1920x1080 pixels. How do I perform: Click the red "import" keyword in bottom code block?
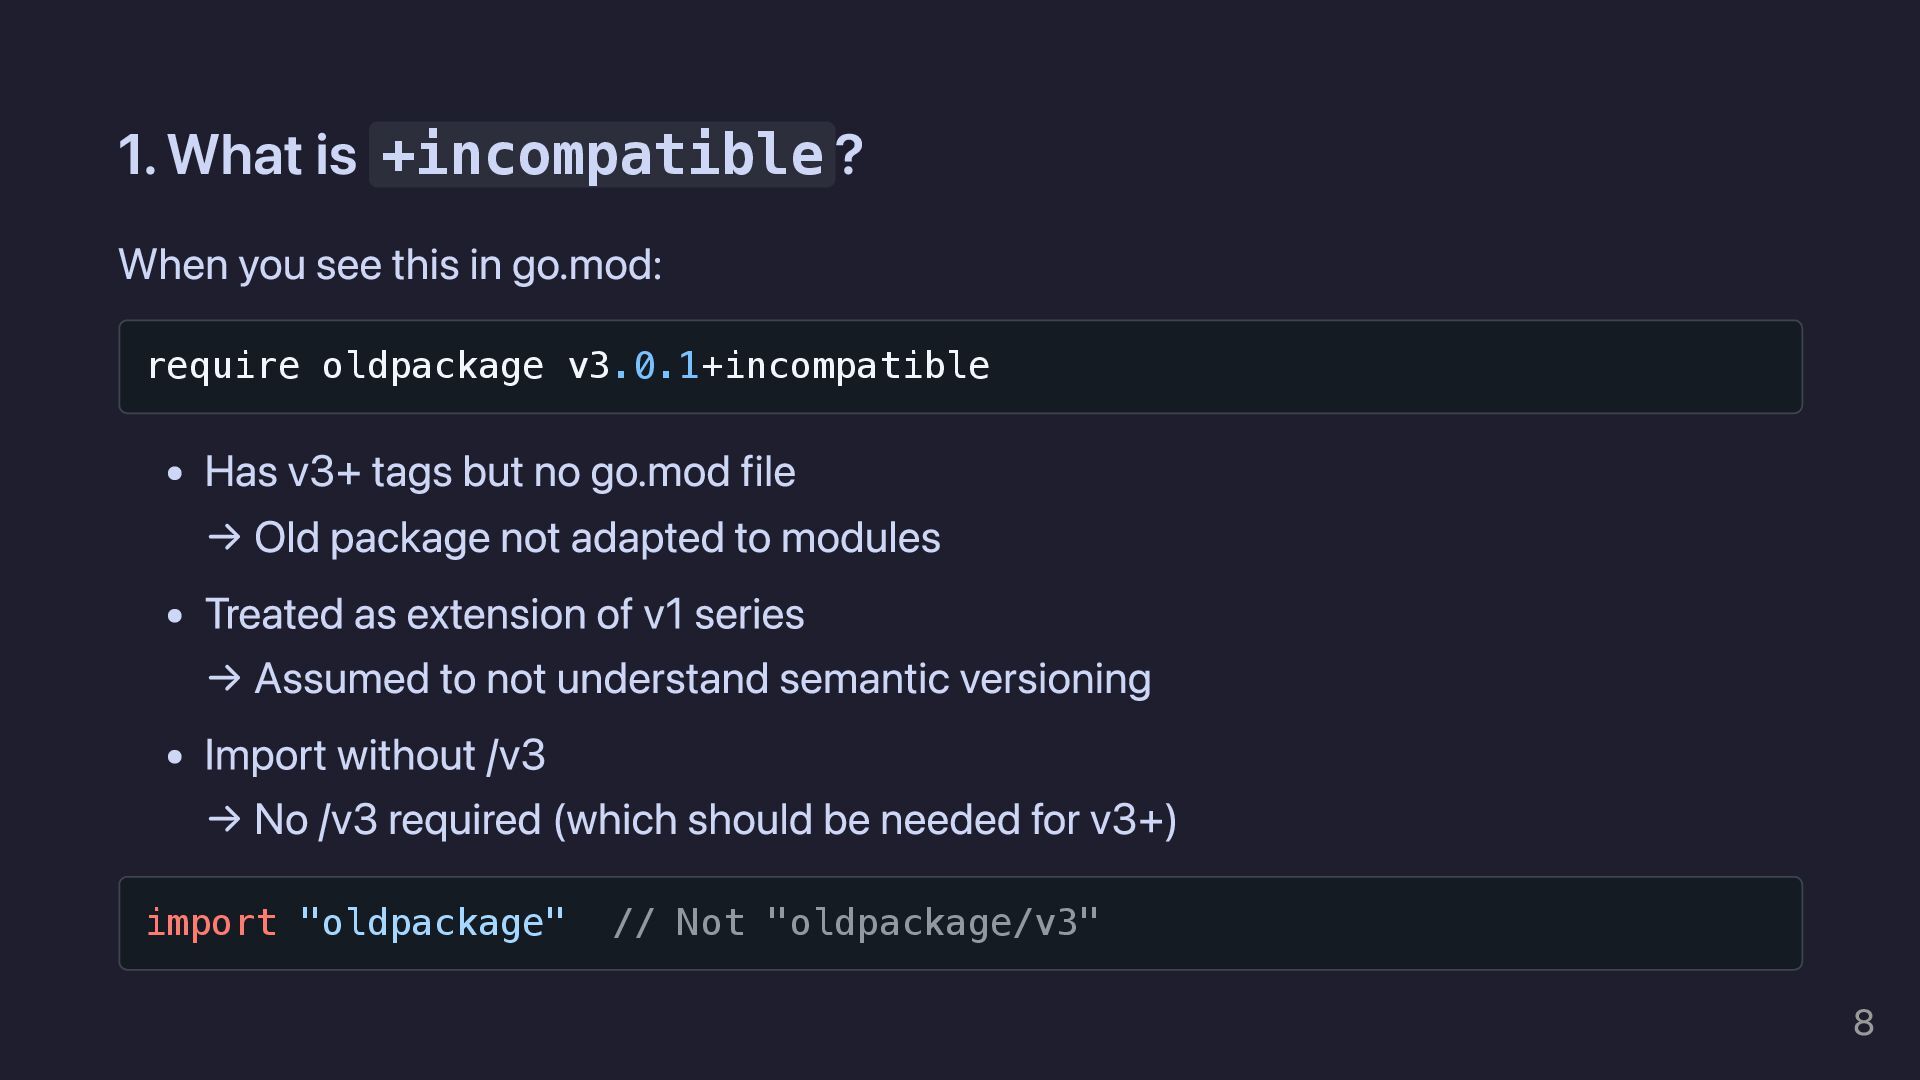(x=211, y=923)
